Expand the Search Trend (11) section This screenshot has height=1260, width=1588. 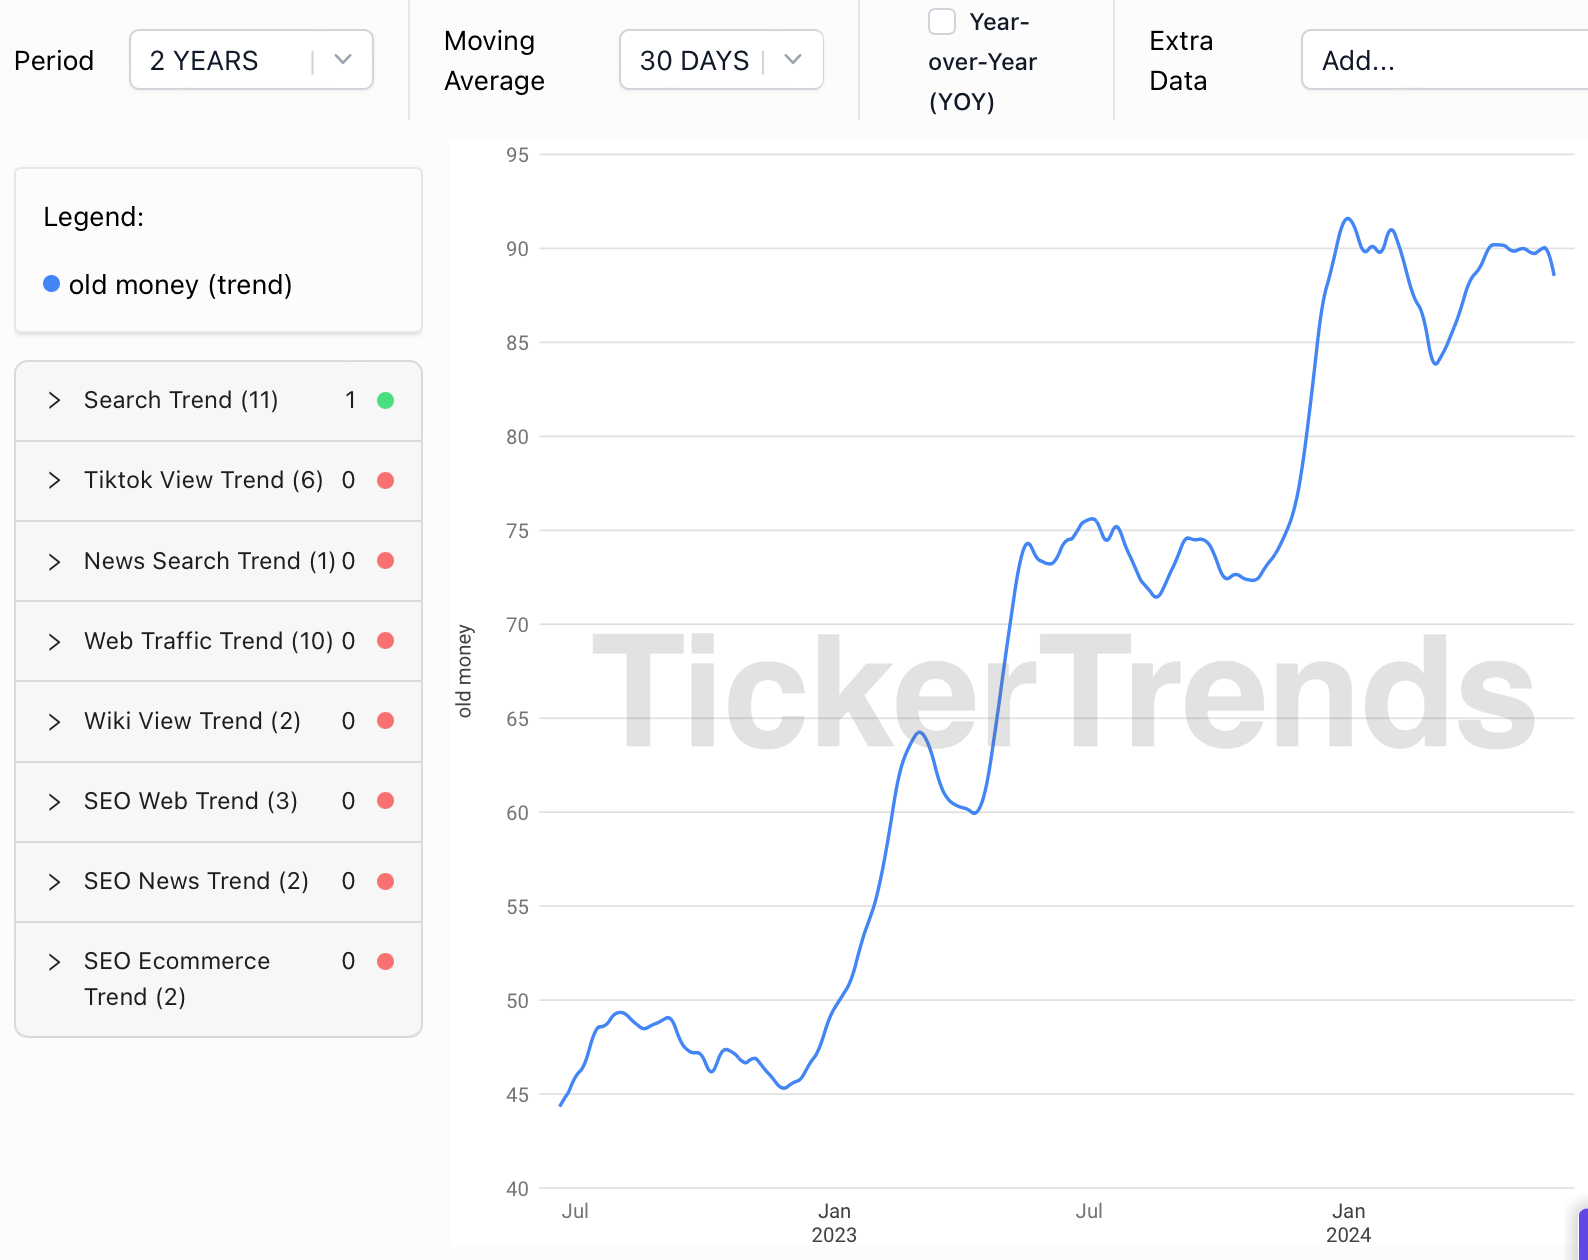click(55, 400)
